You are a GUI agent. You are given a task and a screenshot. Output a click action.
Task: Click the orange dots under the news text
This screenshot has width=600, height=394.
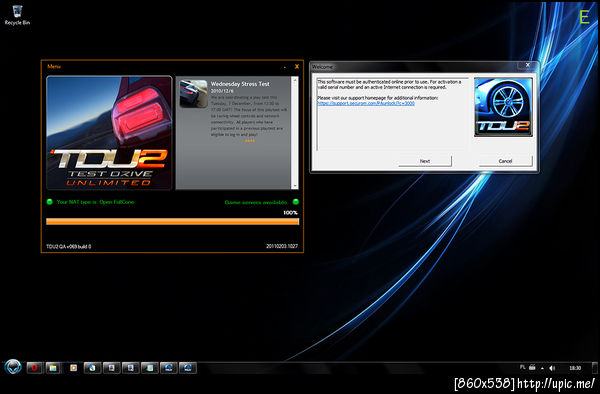point(249,141)
